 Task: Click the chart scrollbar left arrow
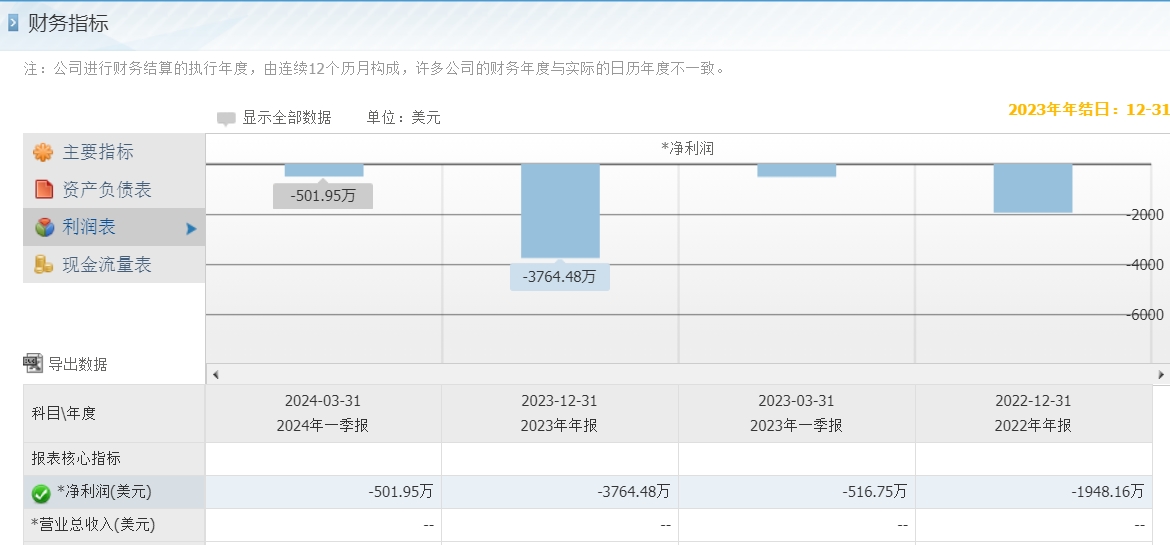point(216,374)
